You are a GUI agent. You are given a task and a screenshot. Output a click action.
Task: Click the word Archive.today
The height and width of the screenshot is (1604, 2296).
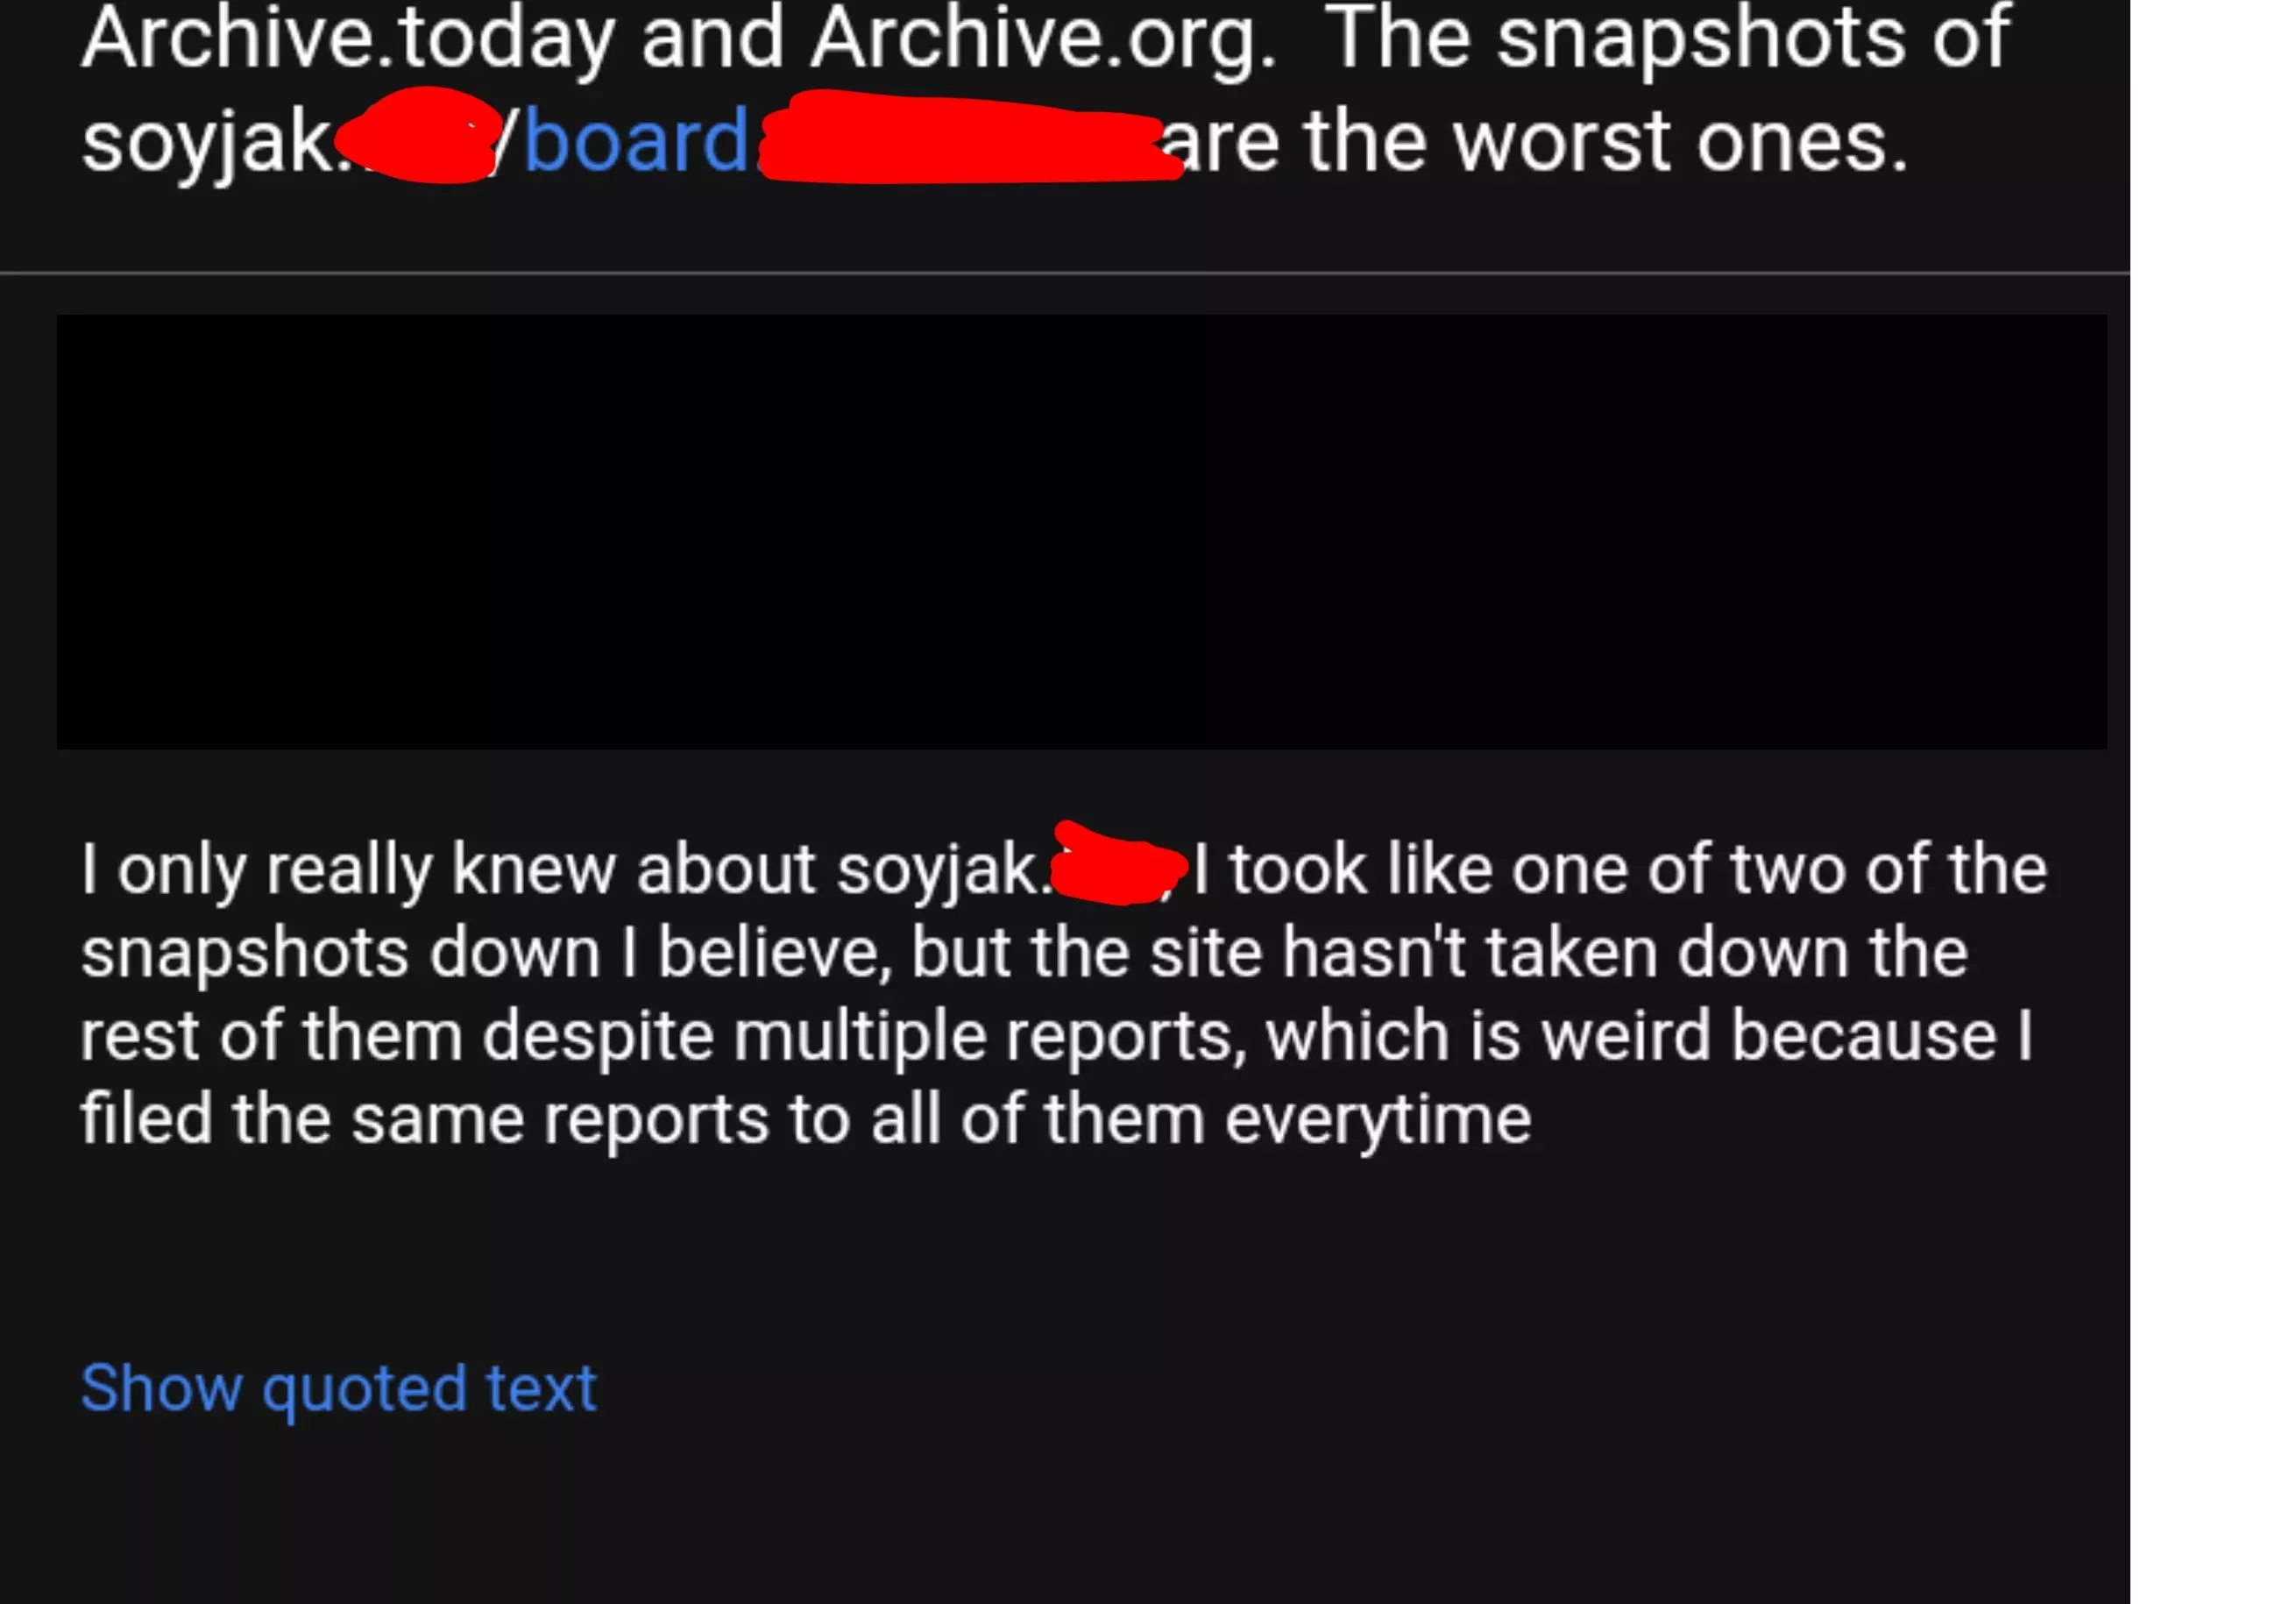[x=348, y=40]
